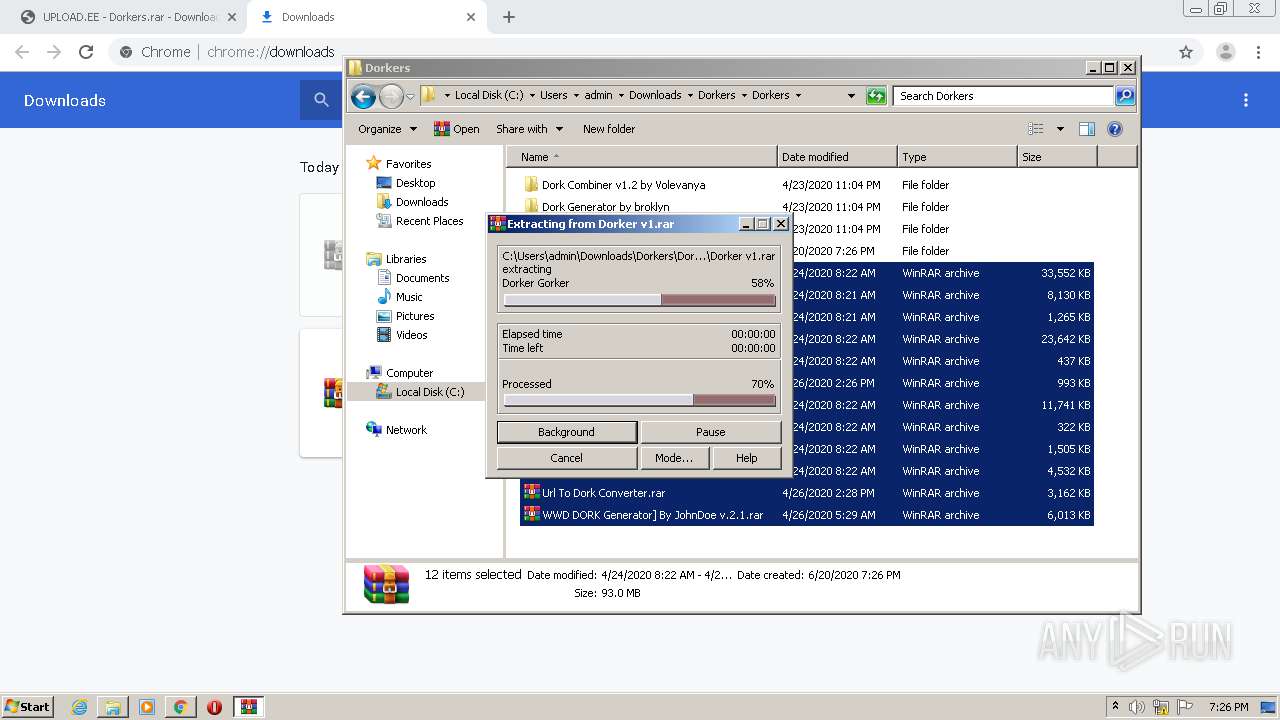Click the Processed progress bar at 70%

(639, 400)
